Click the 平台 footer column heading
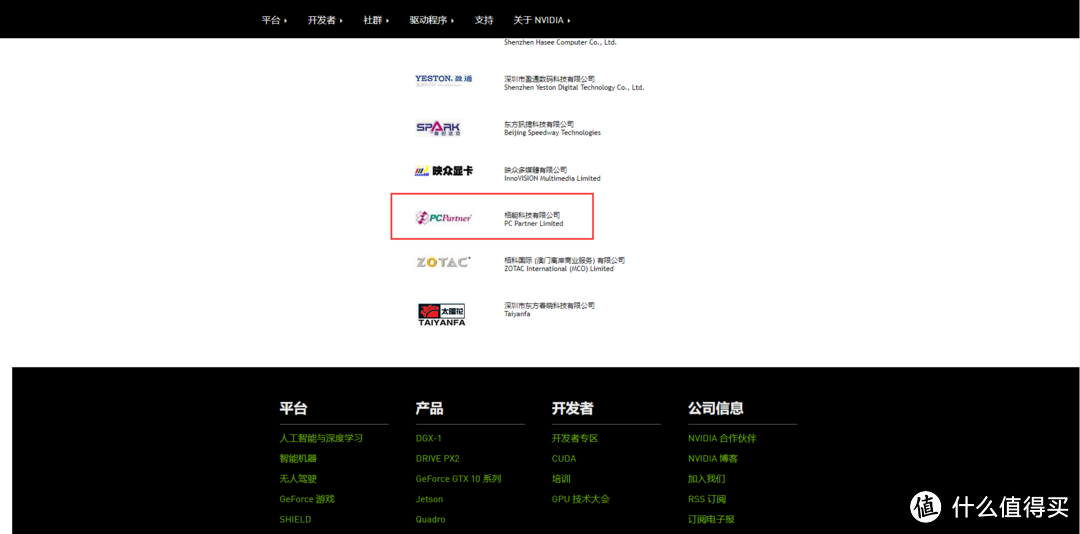Viewport: 1080px width, 534px height. [x=293, y=408]
